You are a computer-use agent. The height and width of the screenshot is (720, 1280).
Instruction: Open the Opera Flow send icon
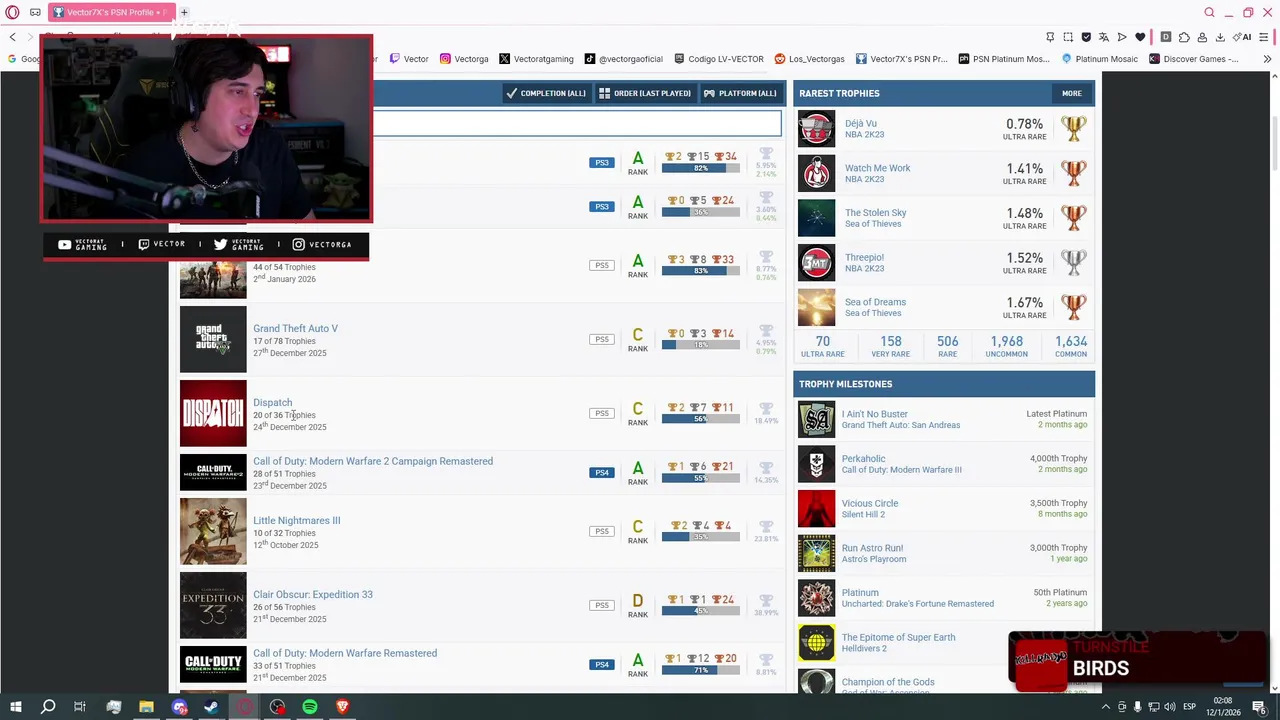[x=1122, y=37]
